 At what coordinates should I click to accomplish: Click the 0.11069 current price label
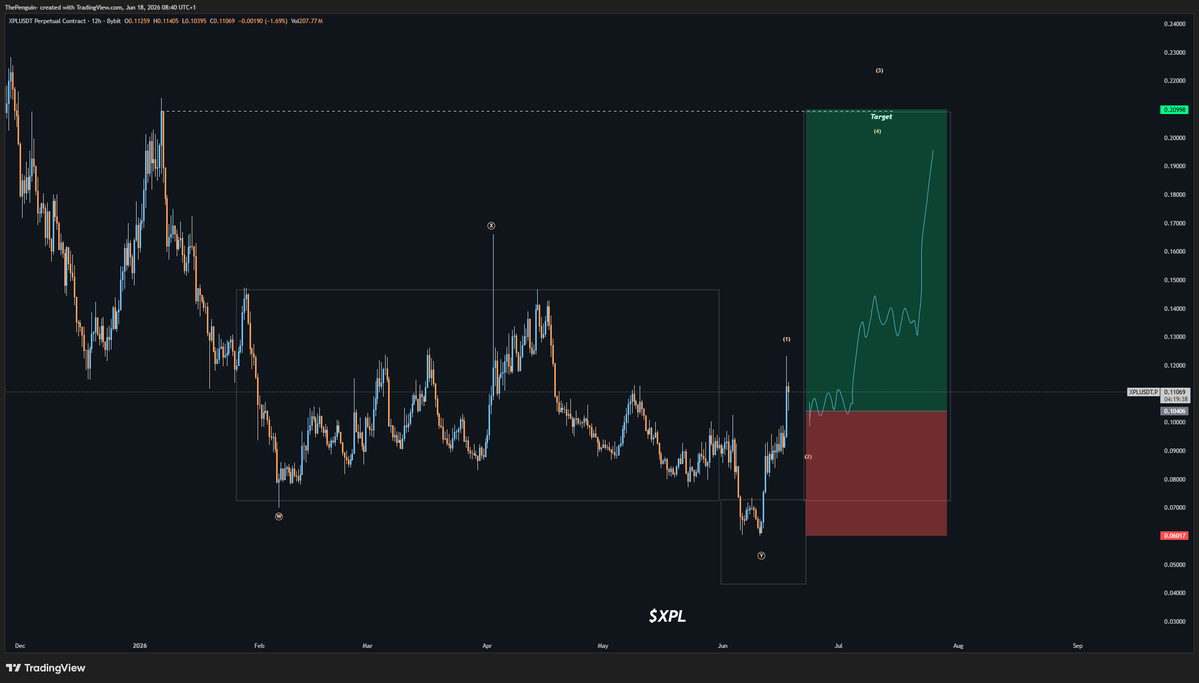pyautogui.click(x=1175, y=392)
